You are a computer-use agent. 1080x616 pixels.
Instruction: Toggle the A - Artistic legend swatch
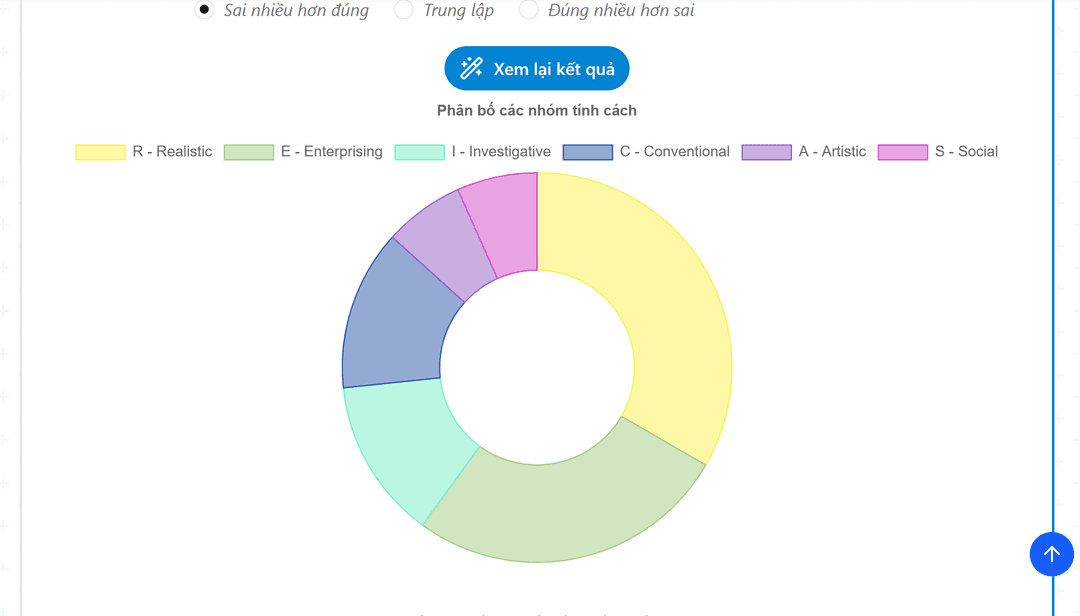point(766,152)
